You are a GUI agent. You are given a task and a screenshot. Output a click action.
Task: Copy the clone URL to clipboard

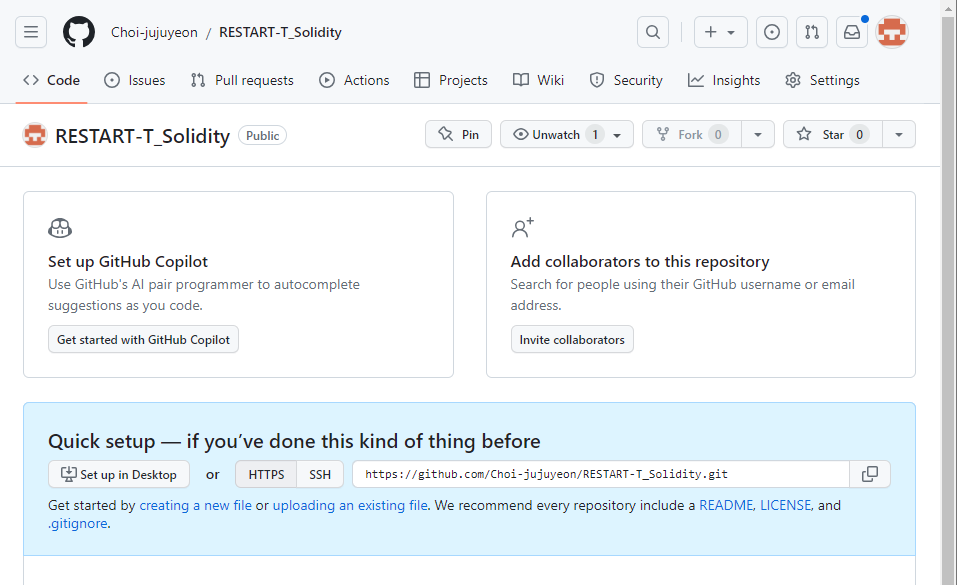coord(870,474)
